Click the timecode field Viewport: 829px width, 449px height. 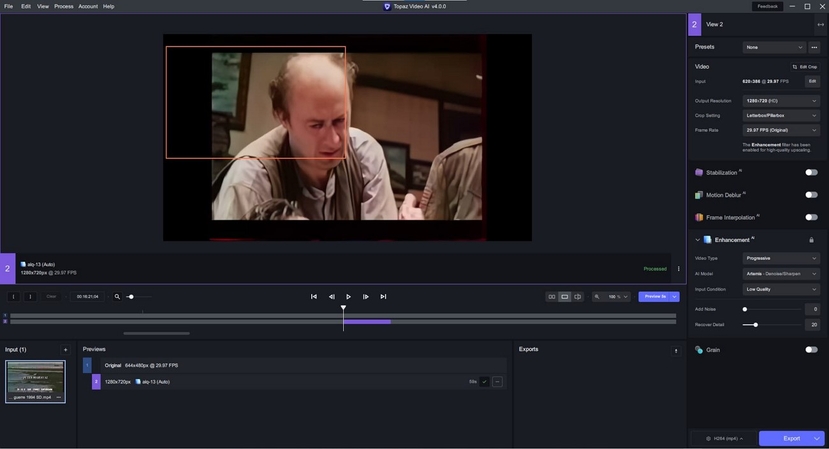tap(87, 297)
